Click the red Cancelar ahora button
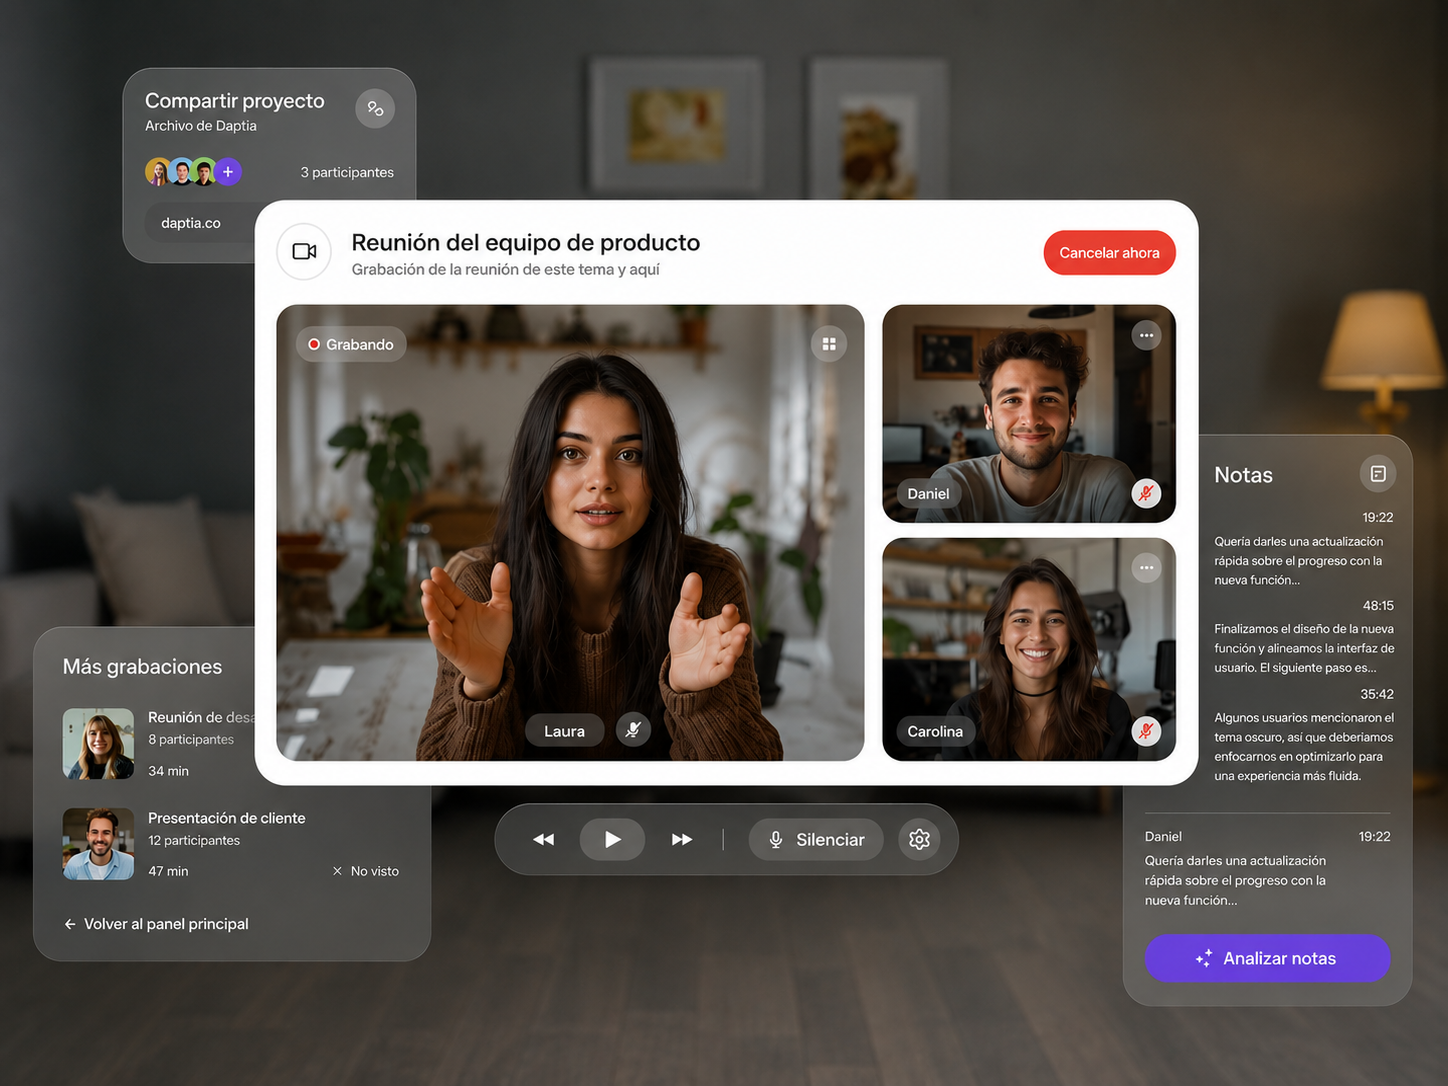Screen dimensions: 1448x1086 point(1109,253)
